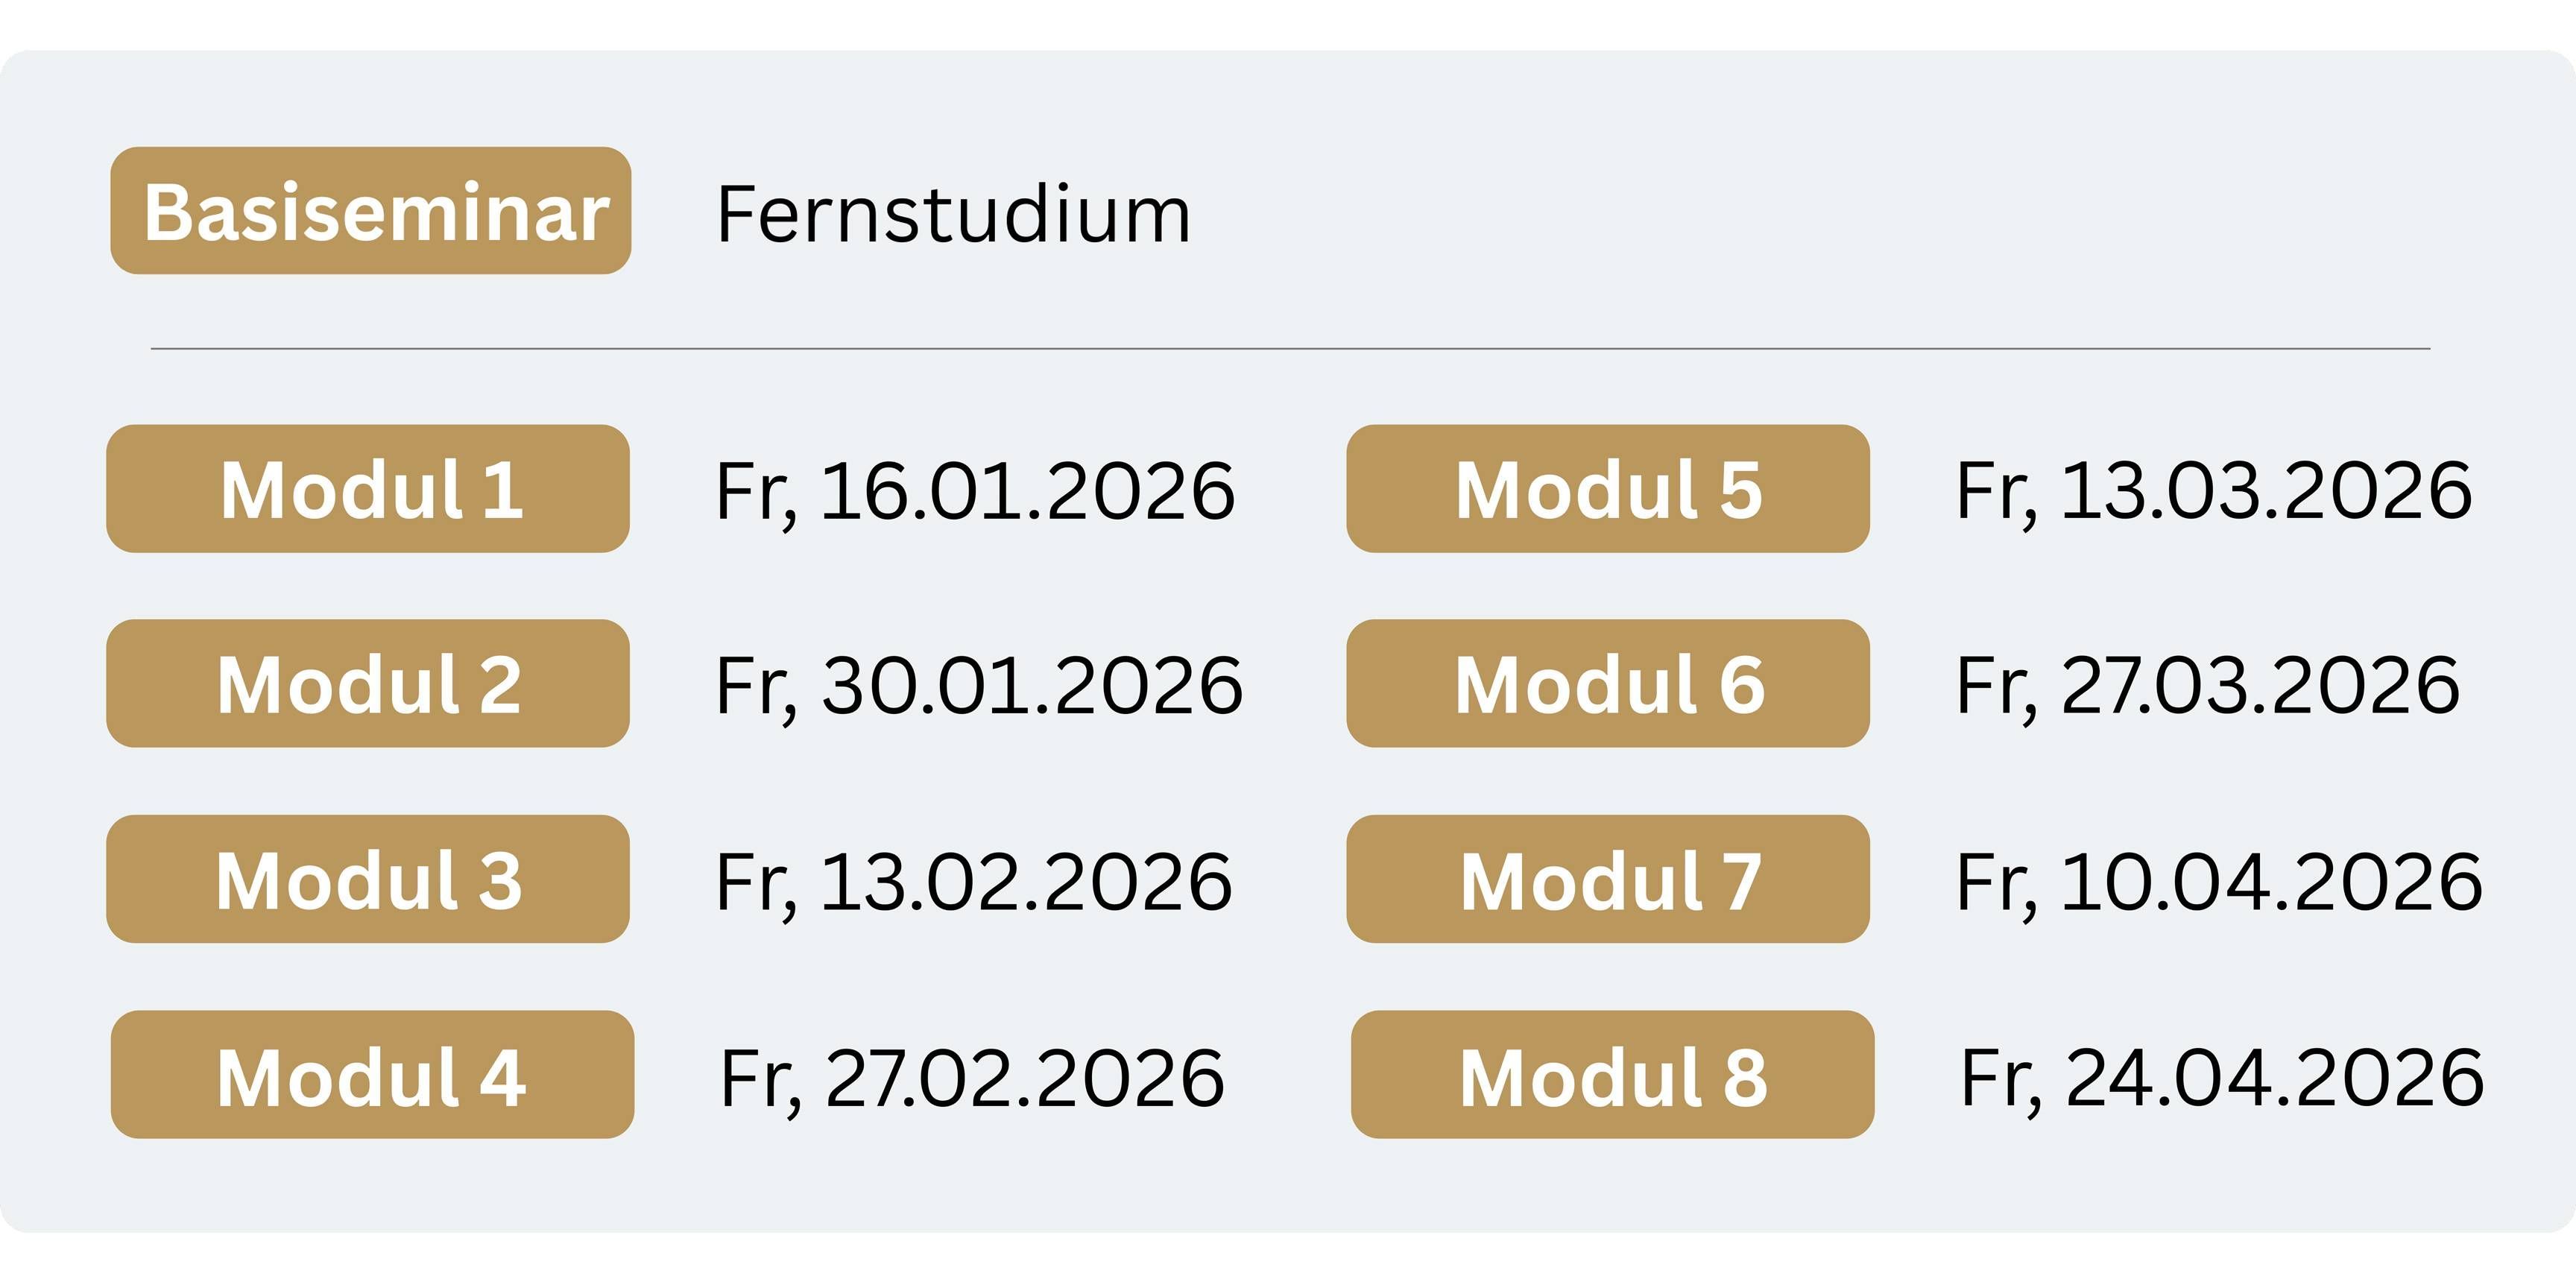Select the date Fr, 27.03.2026

[2208, 686]
